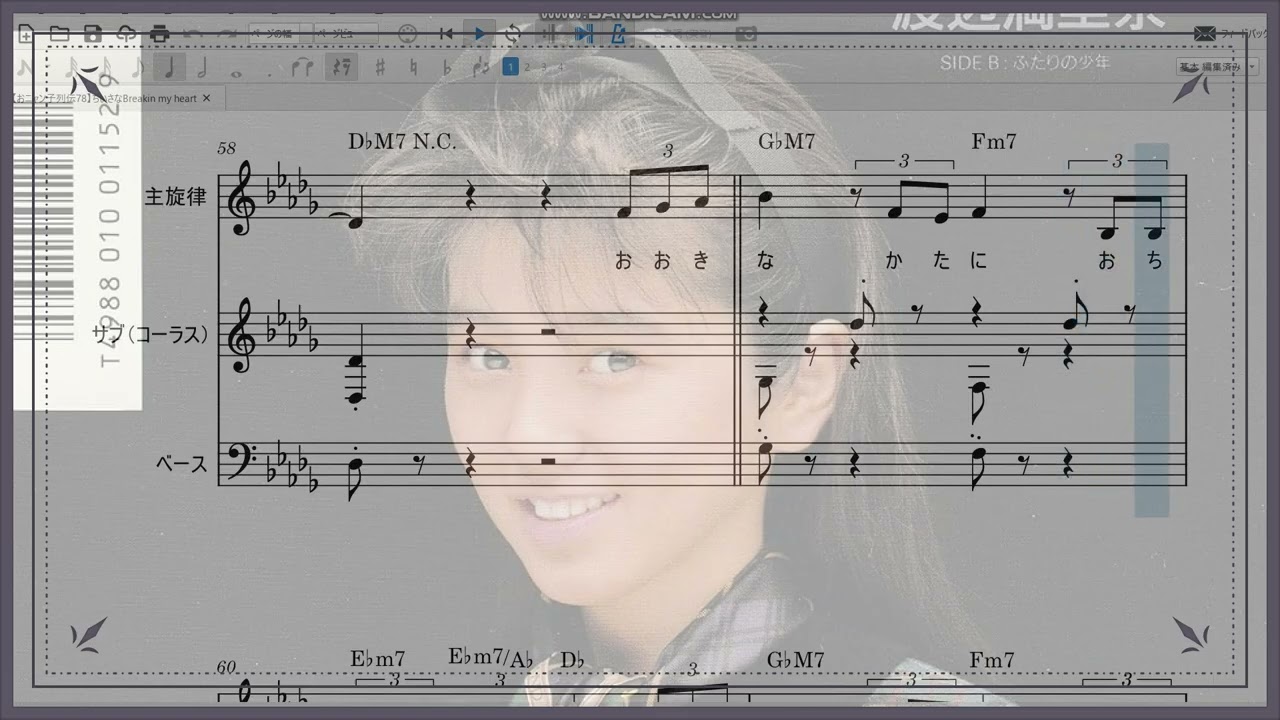The height and width of the screenshot is (720, 1280).
Task: Apply a natural accidental
Action: coord(413,68)
